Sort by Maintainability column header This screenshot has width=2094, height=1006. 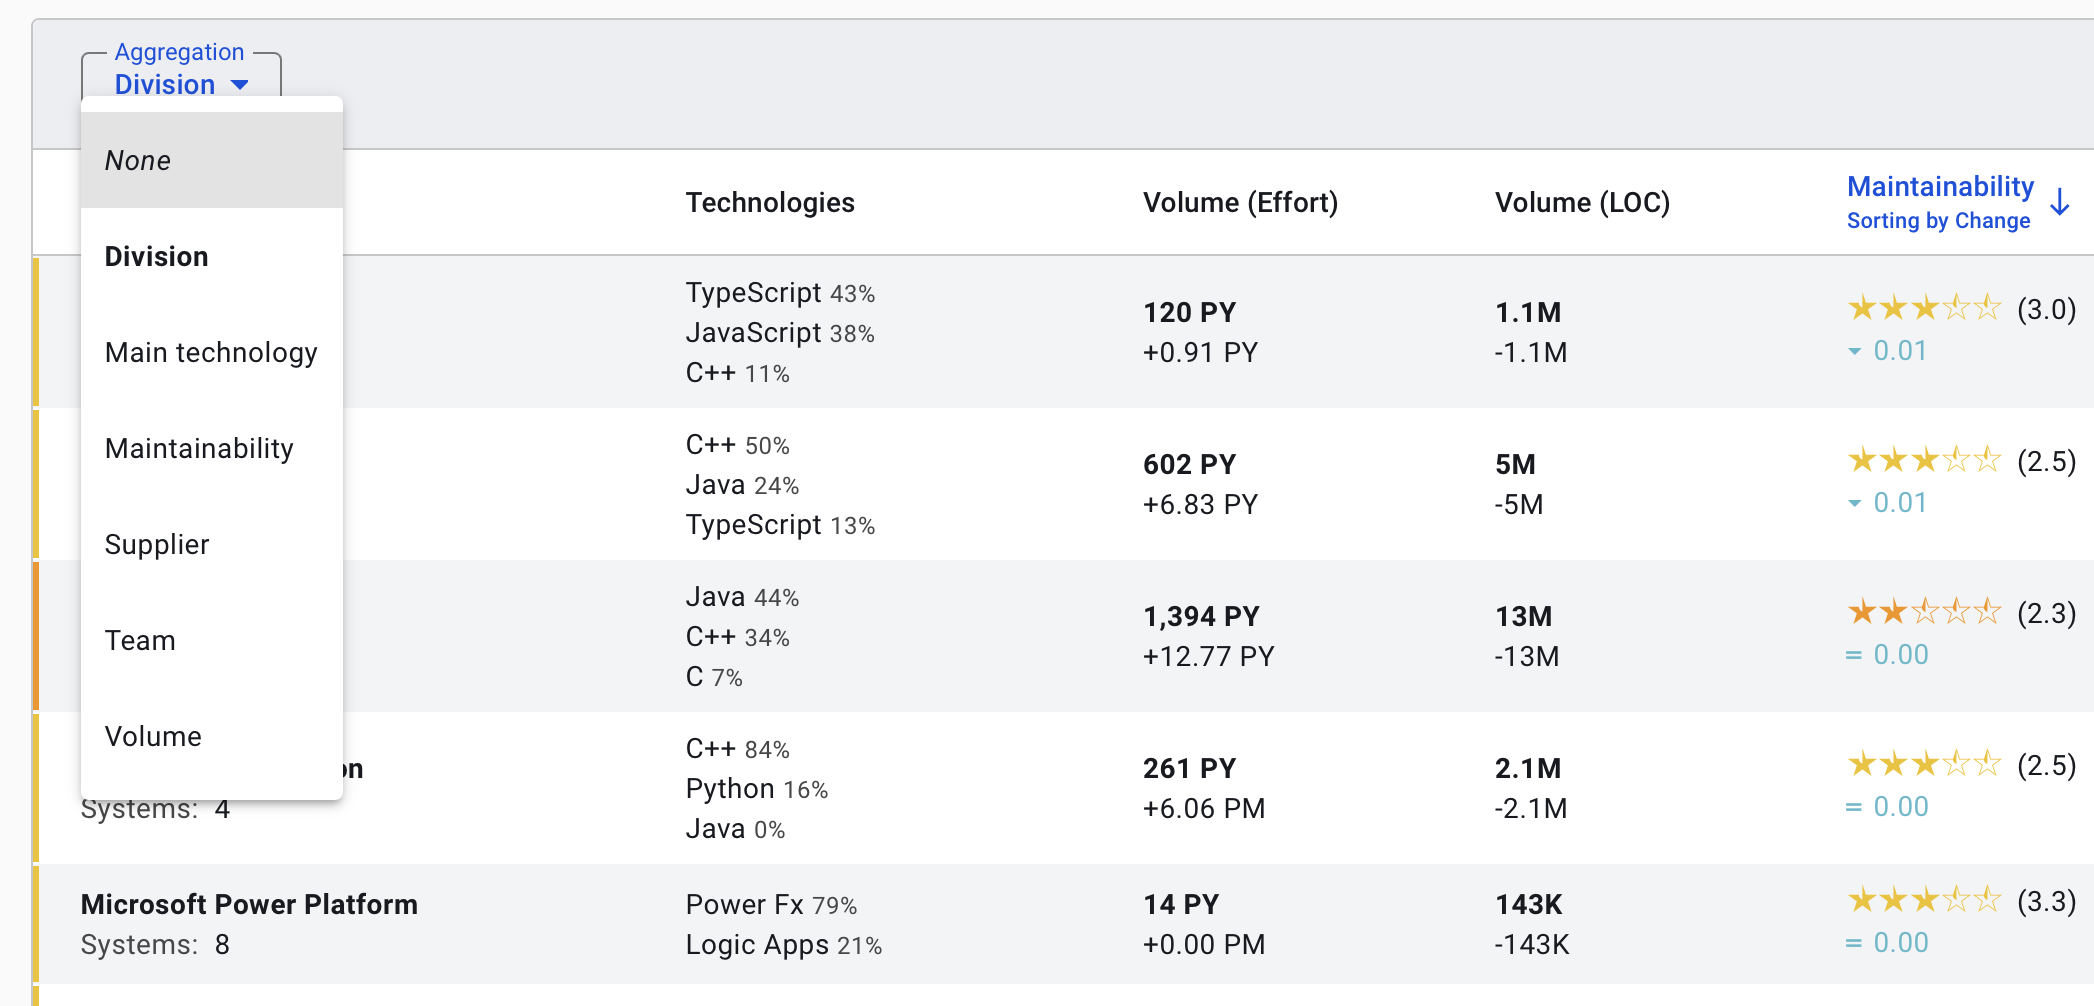(x=1939, y=187)
